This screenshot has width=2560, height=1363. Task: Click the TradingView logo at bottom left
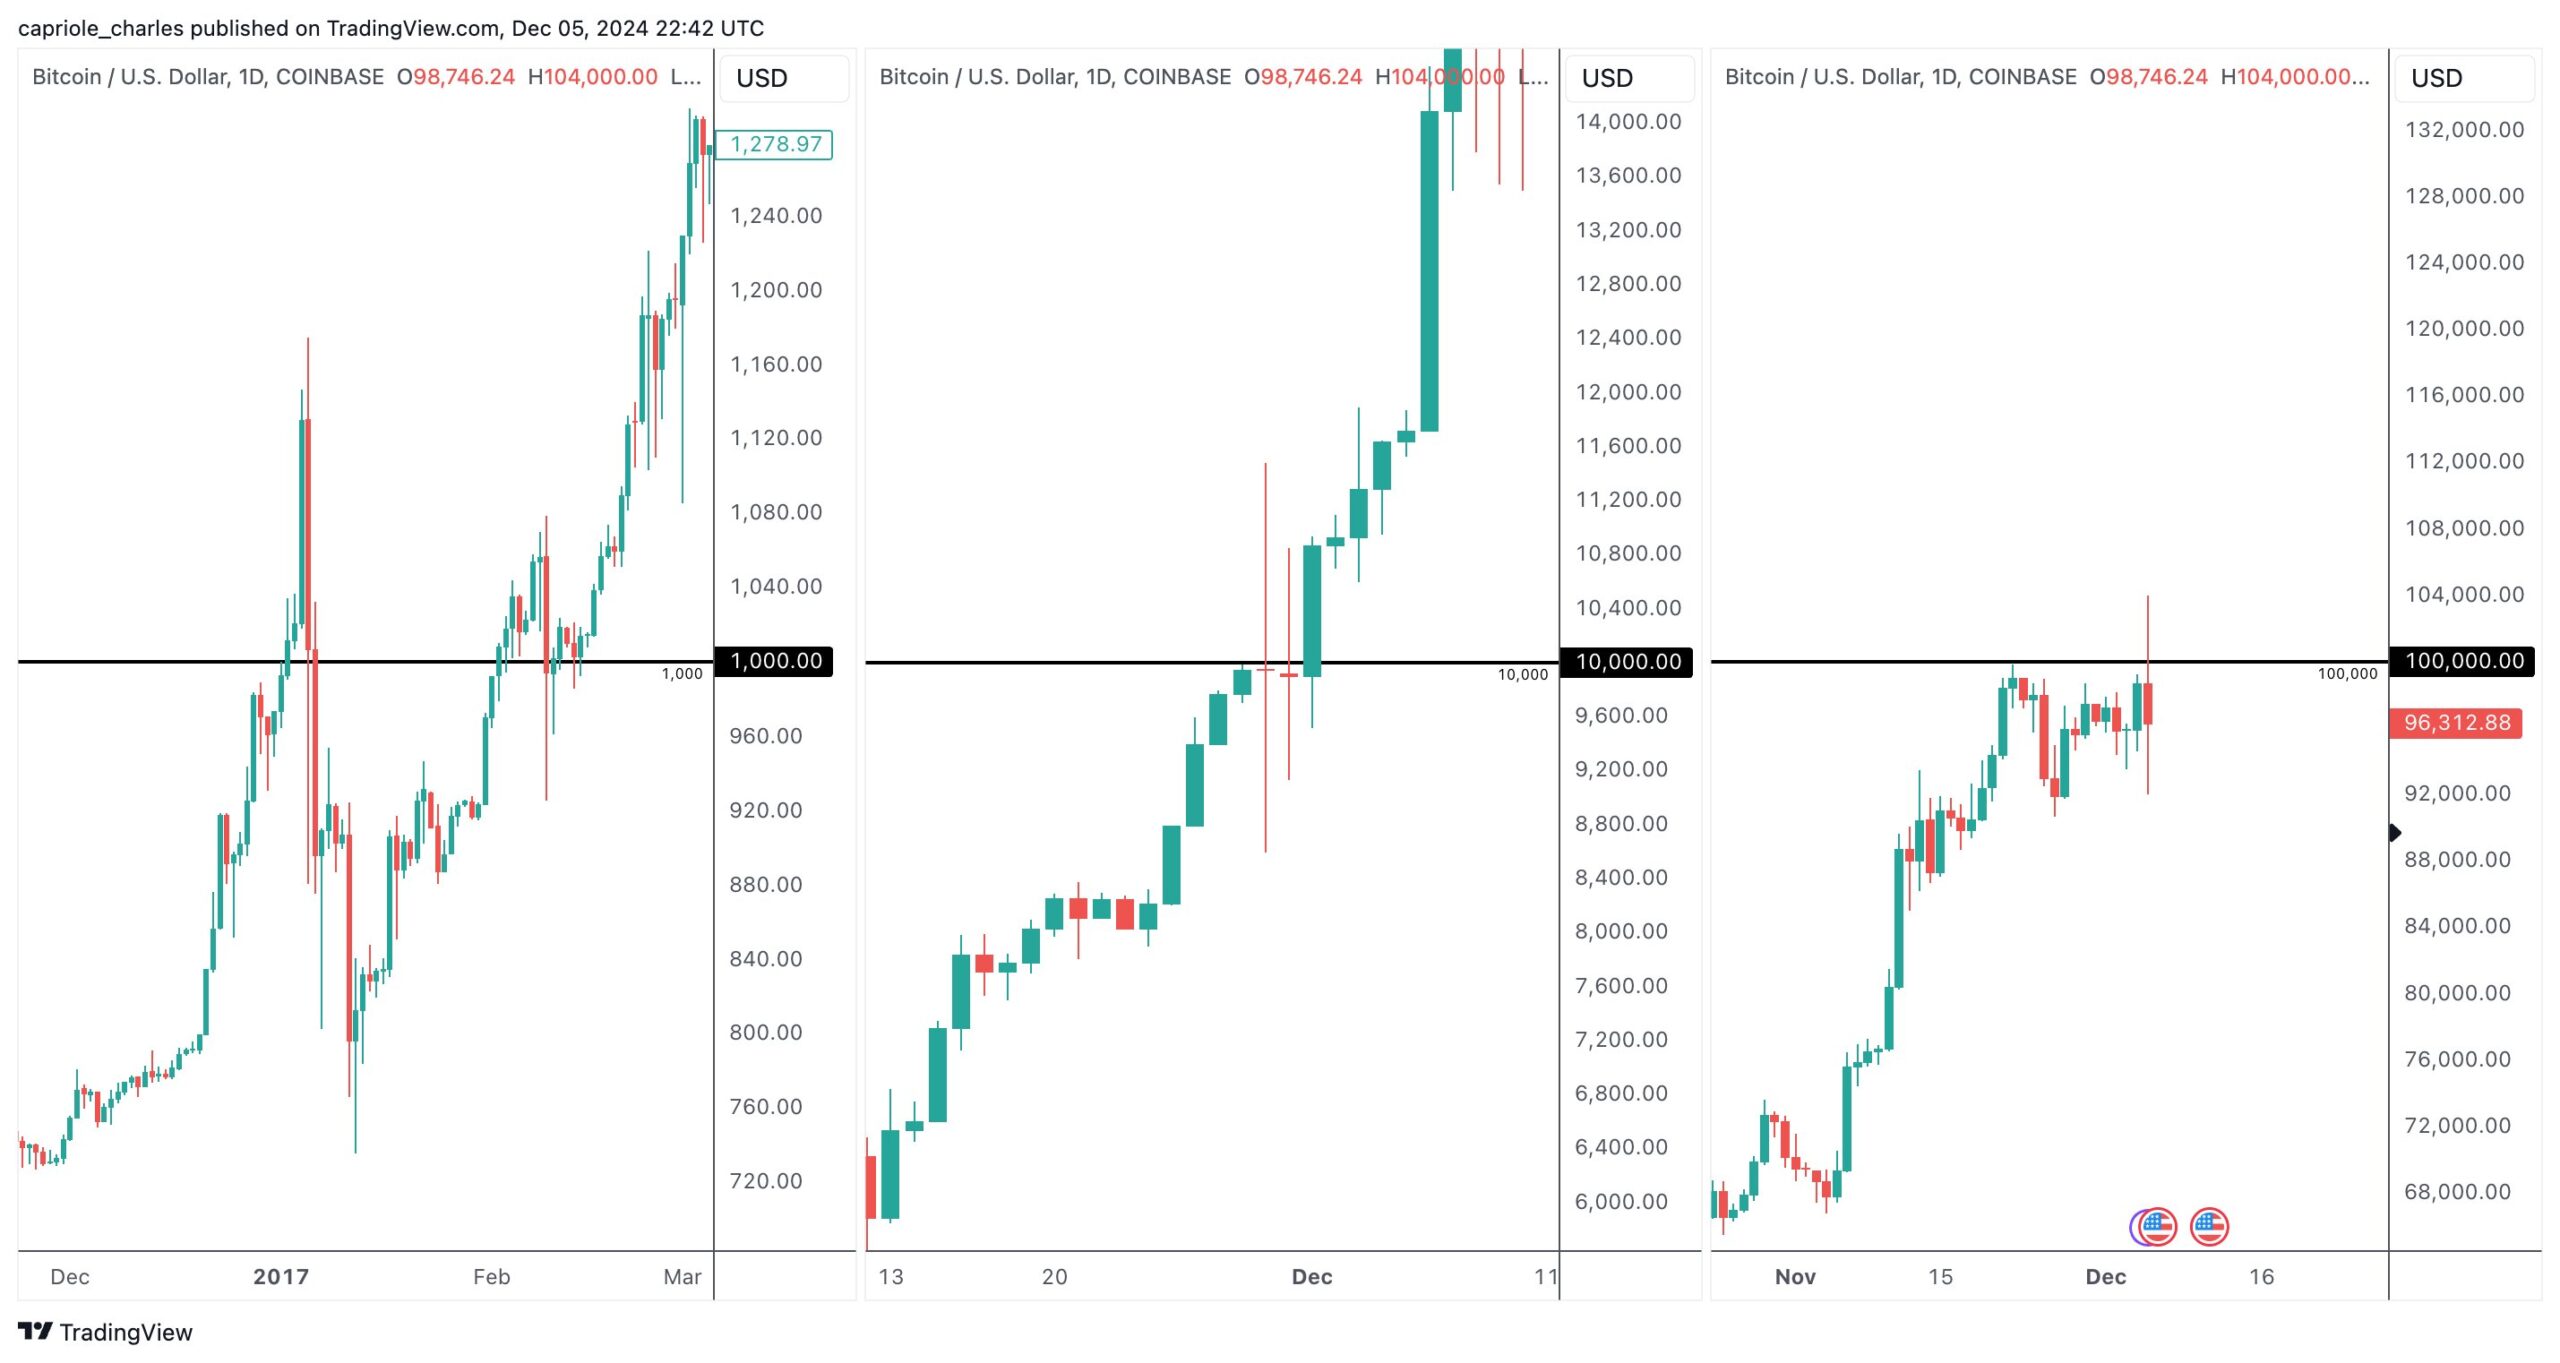105,1332
